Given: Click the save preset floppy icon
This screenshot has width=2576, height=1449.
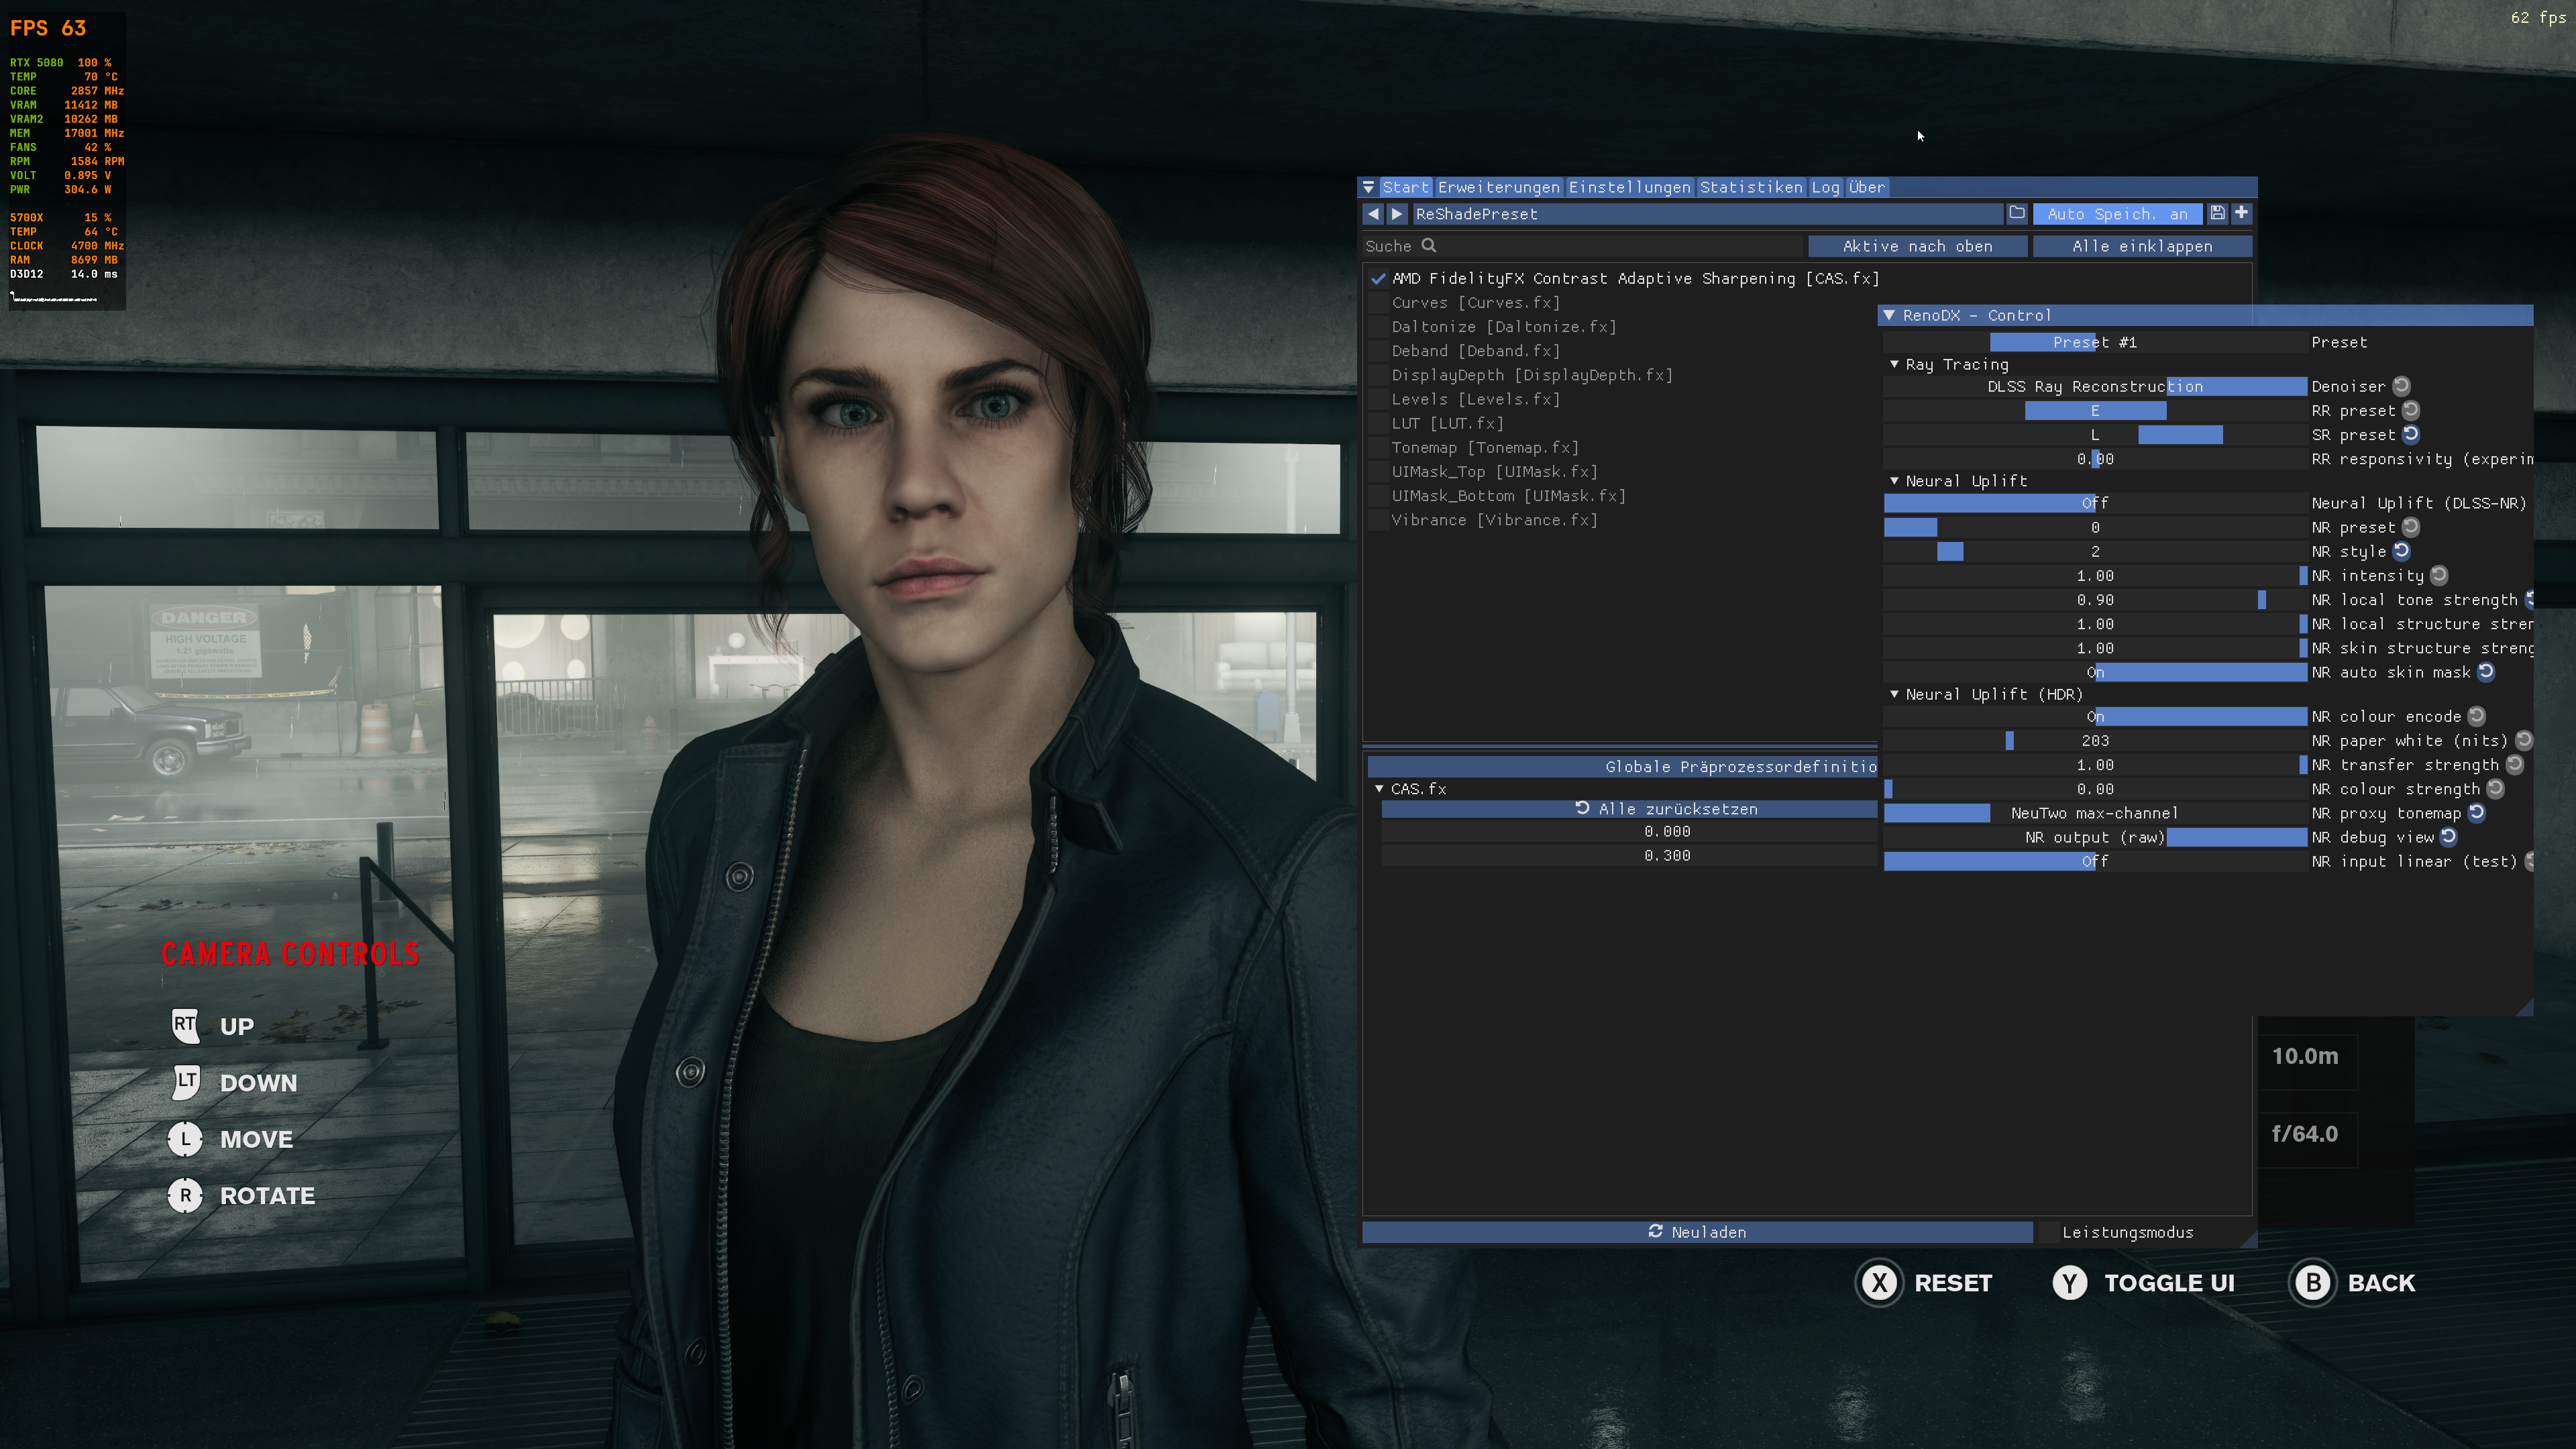Looking at the screenshot, I should pyautogui.click(x=2217, y=213).
